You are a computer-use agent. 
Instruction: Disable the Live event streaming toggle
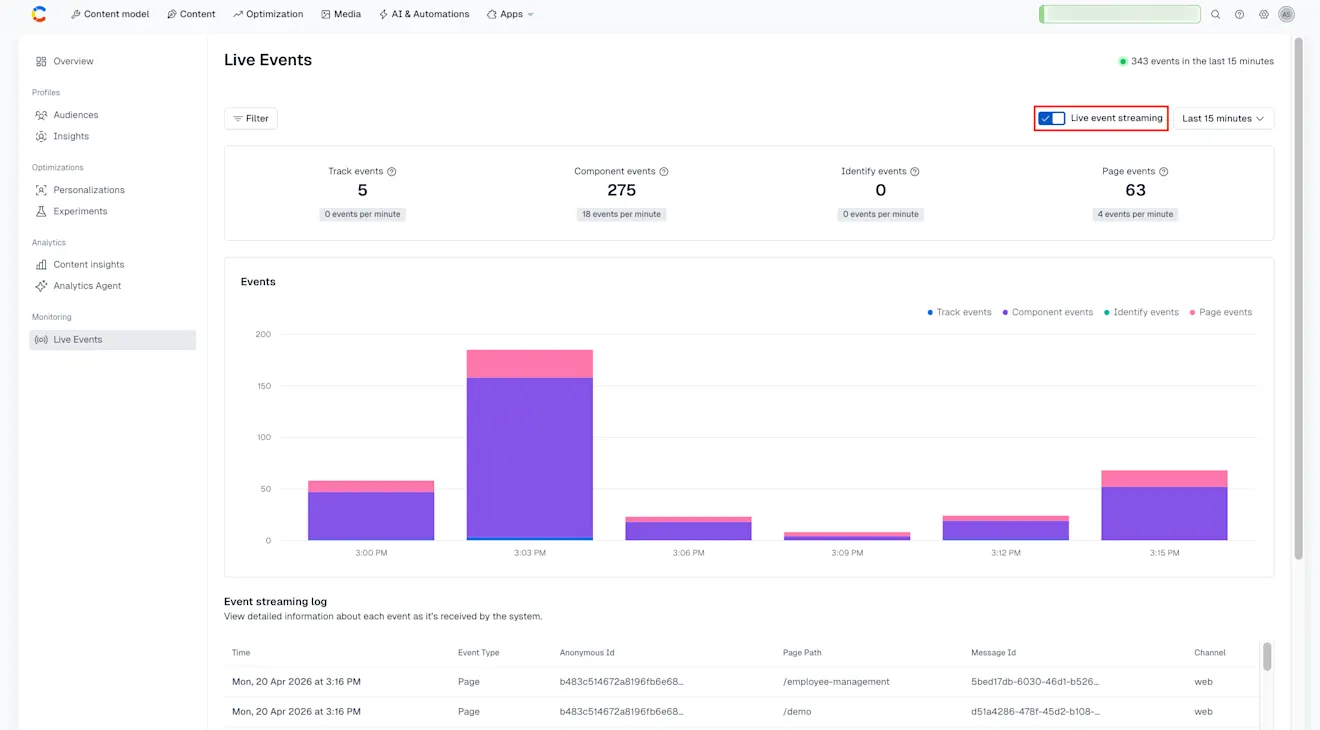coord(1051,117)
